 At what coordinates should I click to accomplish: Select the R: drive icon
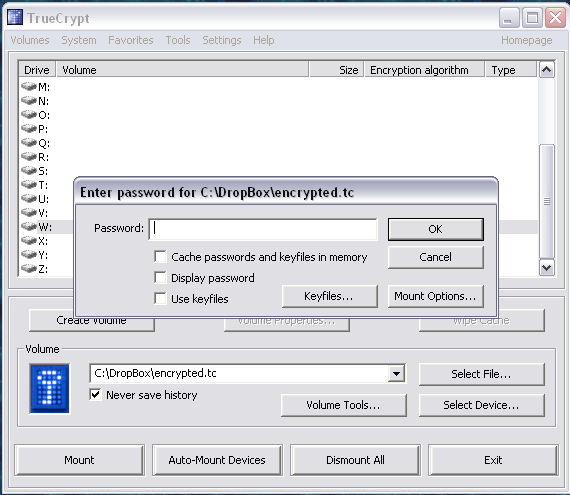(x=29, y=156)
